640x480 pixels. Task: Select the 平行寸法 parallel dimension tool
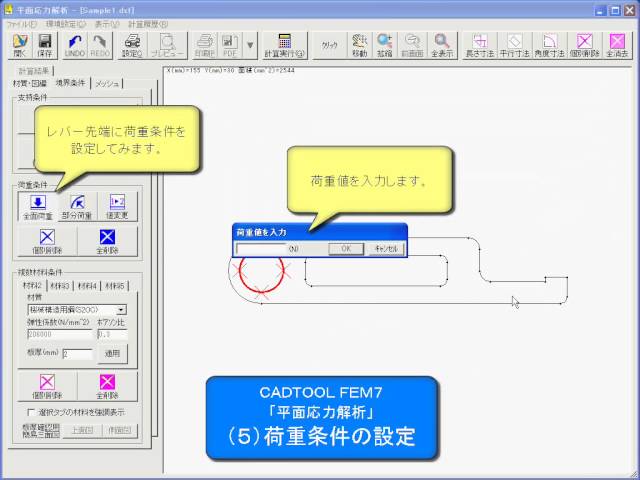514,46
